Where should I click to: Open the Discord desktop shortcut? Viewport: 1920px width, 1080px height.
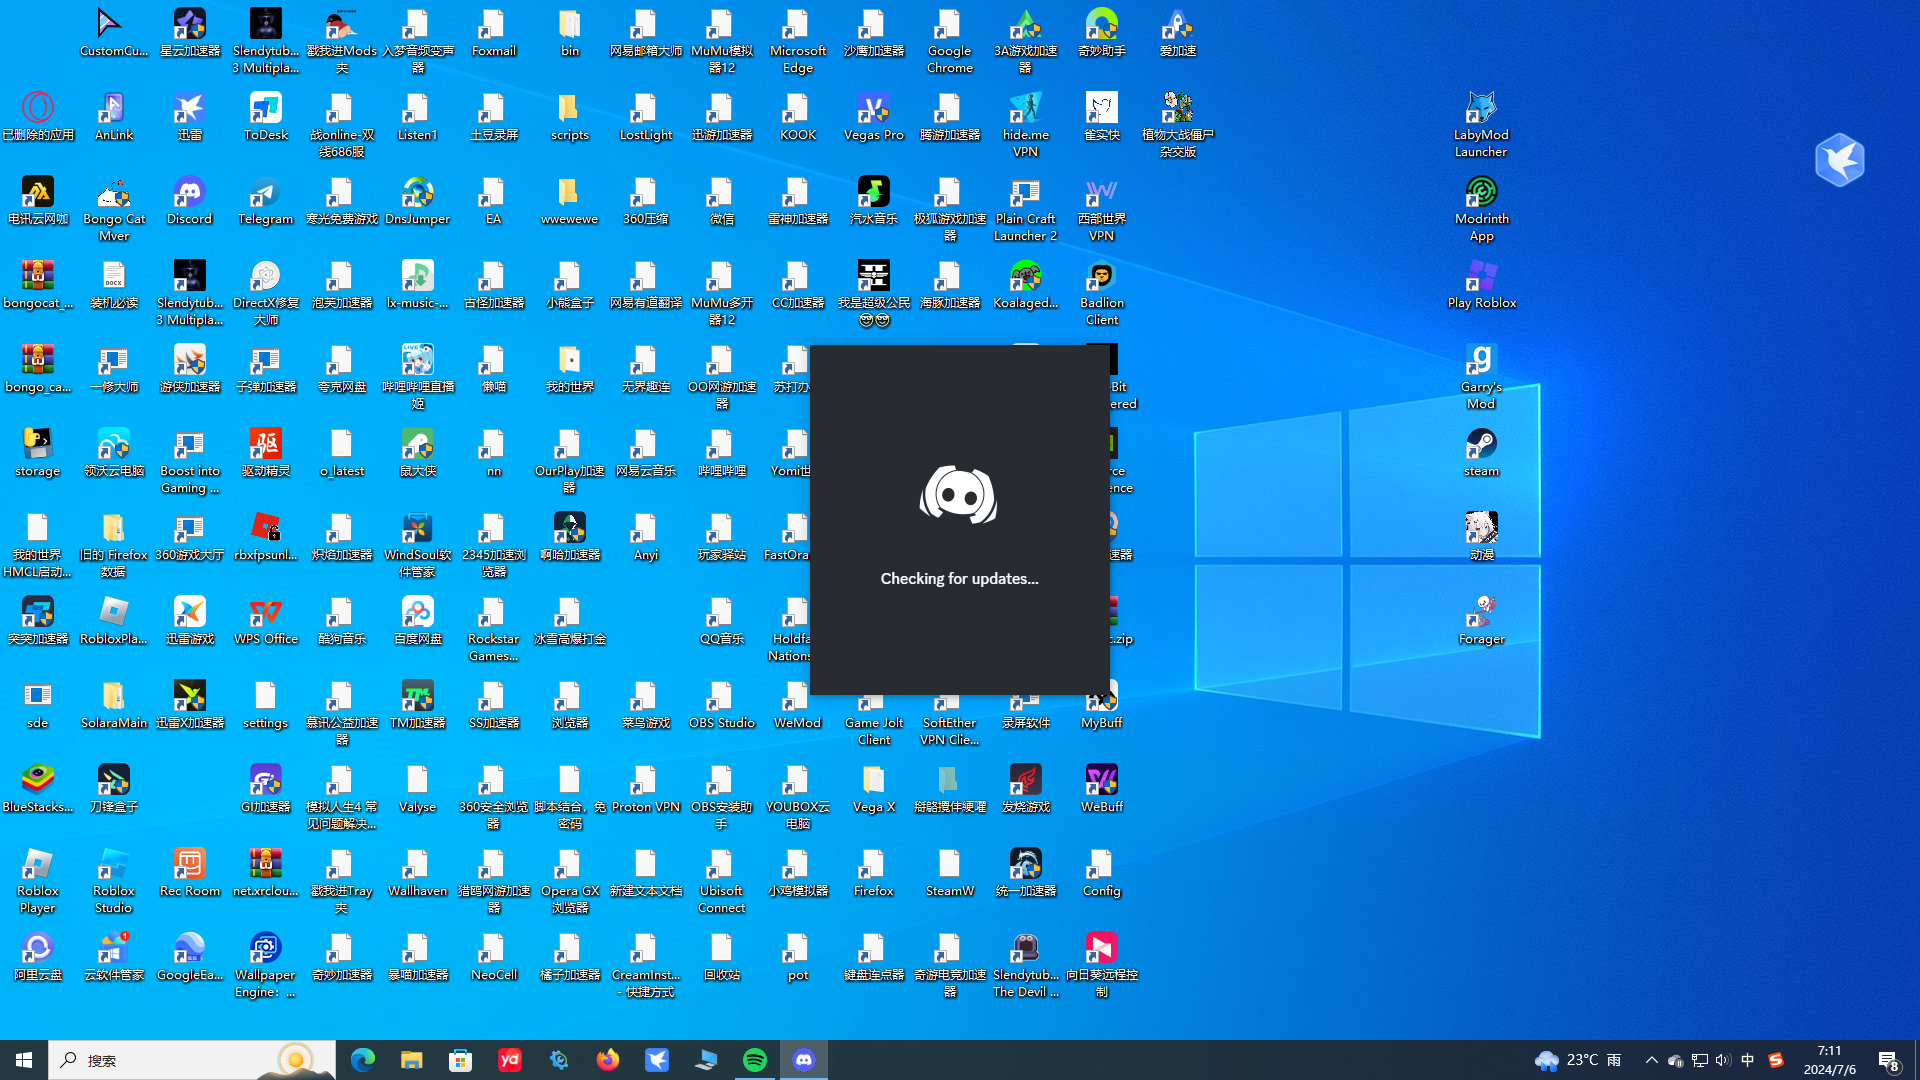(x=189, y=200)
